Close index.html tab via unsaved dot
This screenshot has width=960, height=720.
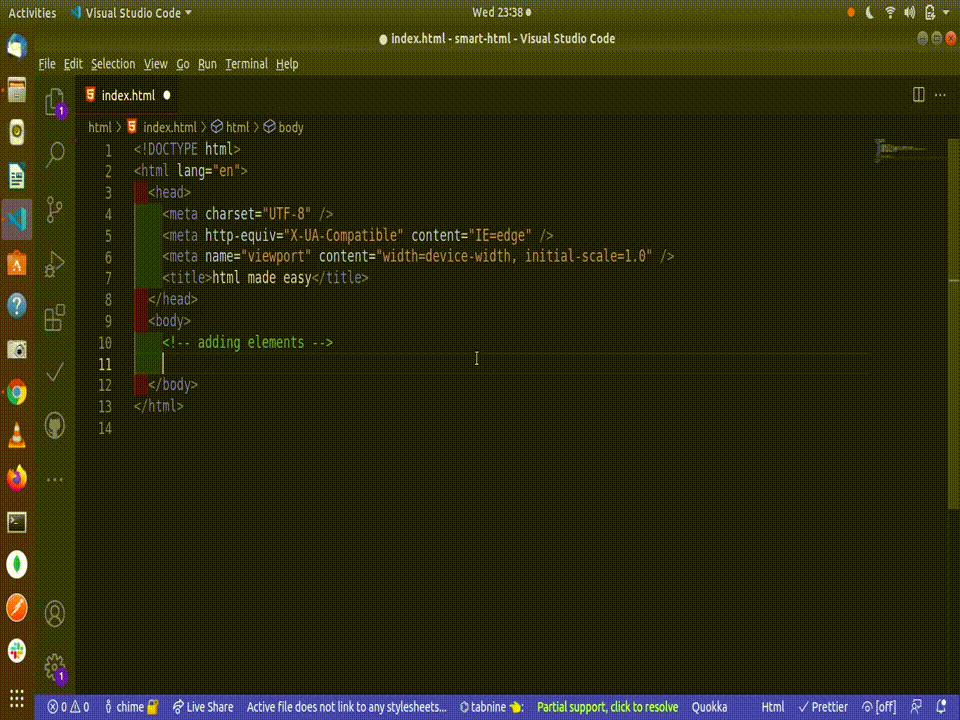(167, 96)
